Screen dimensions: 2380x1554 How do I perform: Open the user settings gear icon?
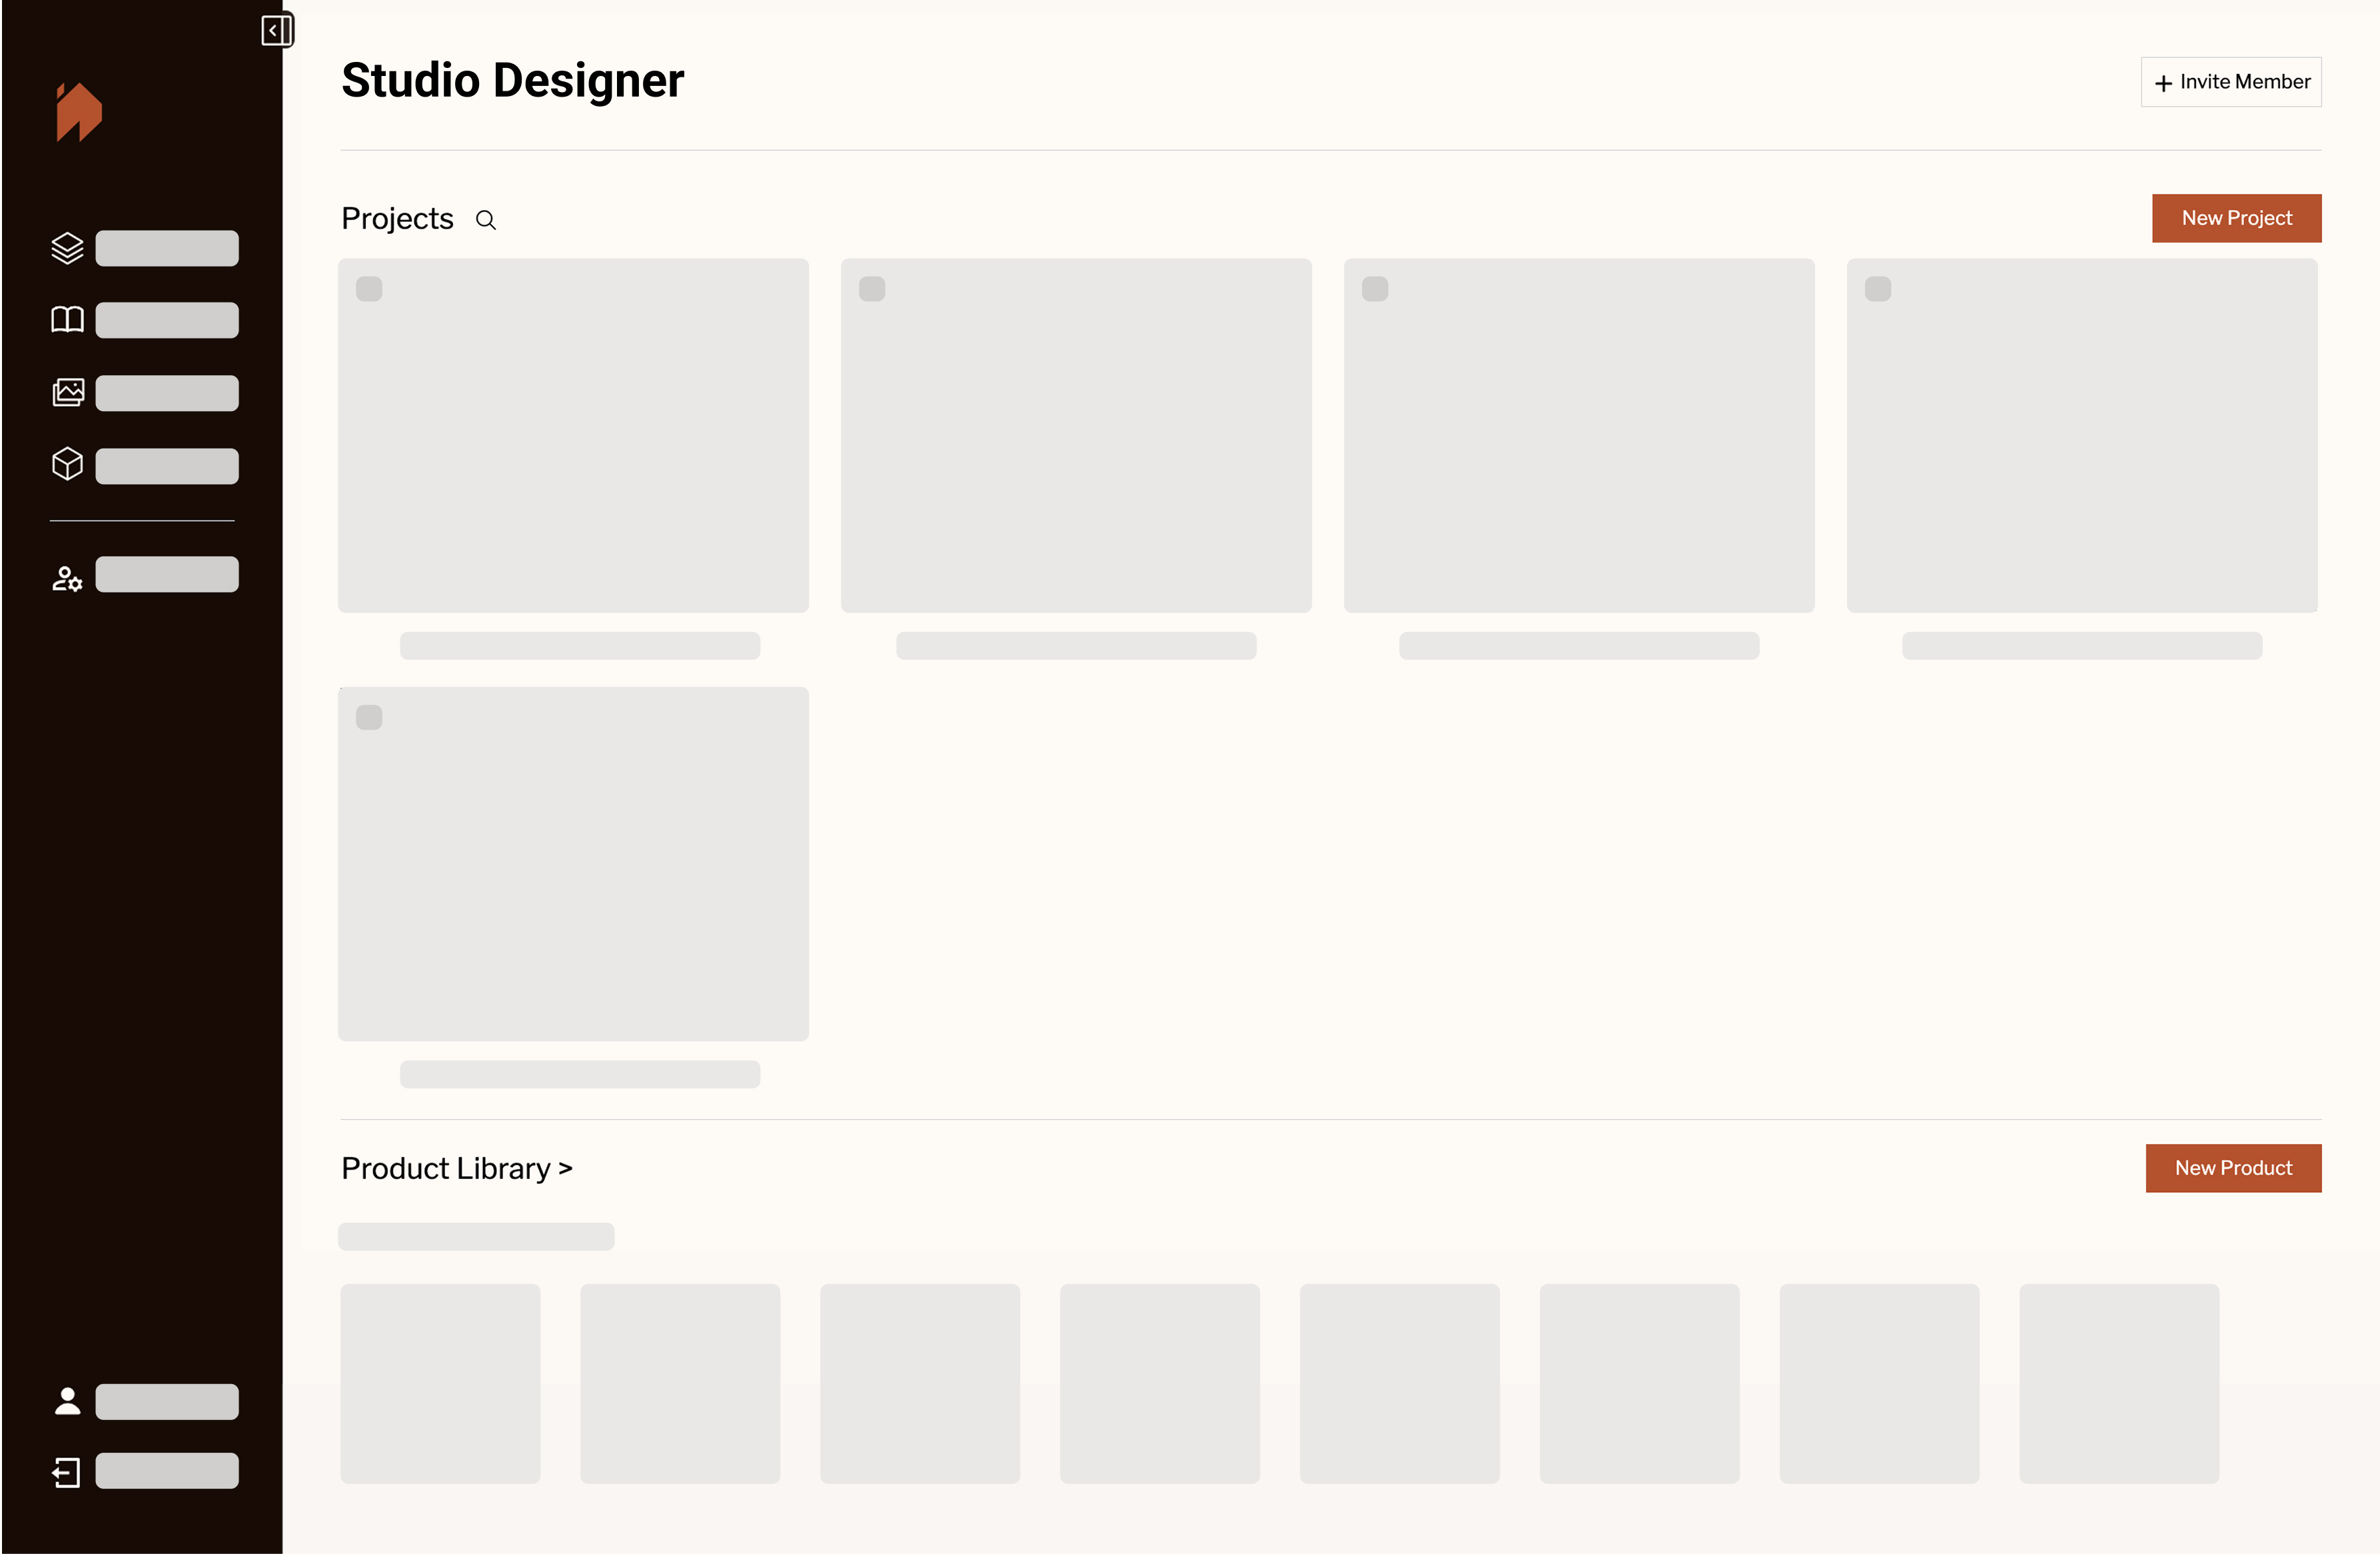[x=67, y=578]
